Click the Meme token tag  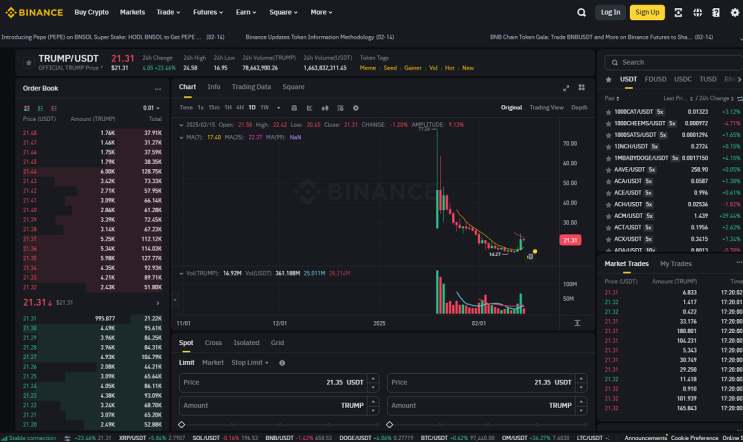(x=368, y=68)
